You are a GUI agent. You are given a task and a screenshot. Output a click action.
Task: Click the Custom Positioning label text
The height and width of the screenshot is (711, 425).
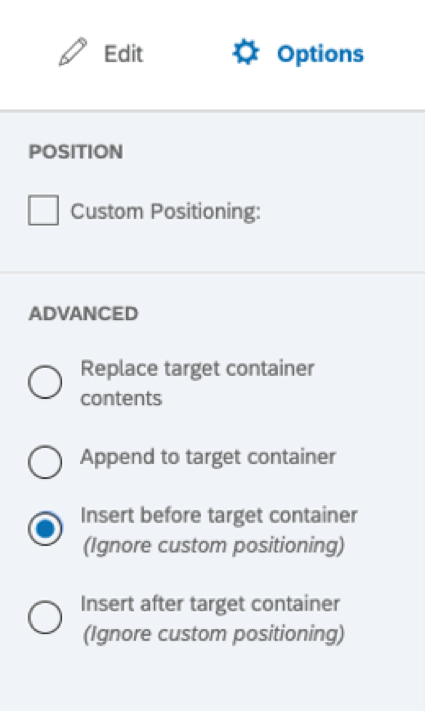click(166, 211)
